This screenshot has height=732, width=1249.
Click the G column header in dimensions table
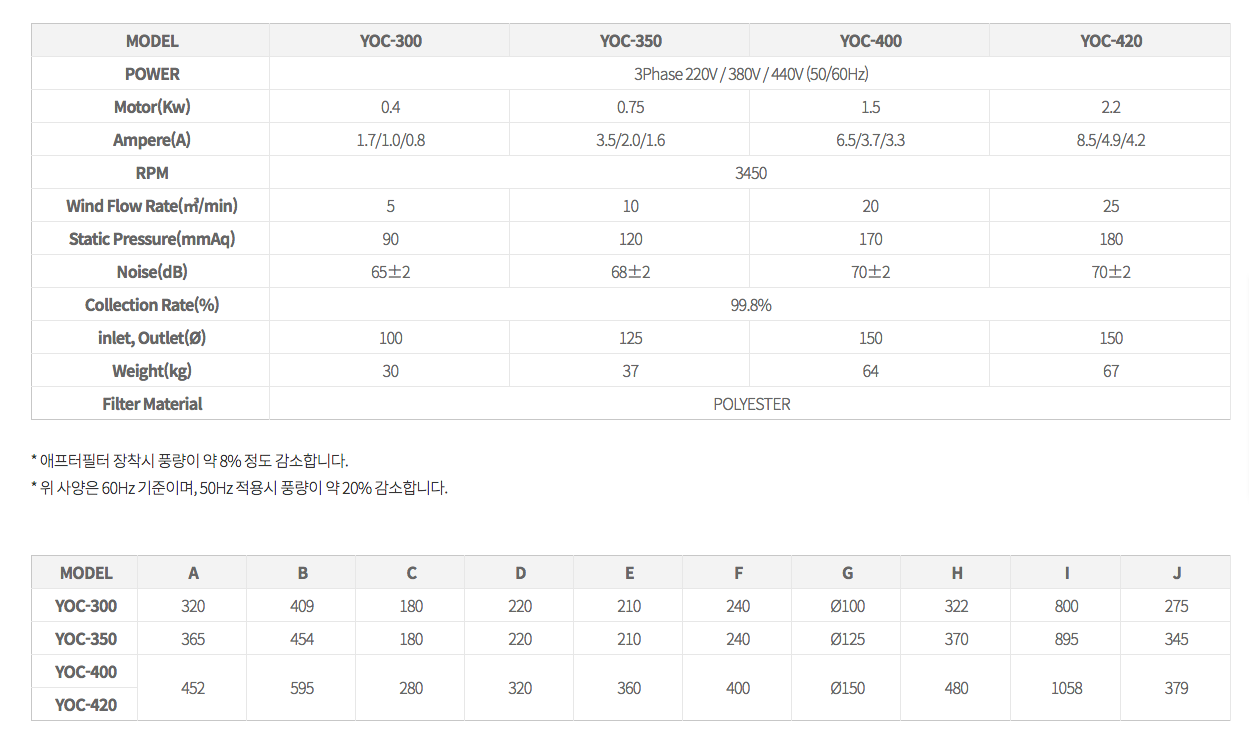coord(847,573)
